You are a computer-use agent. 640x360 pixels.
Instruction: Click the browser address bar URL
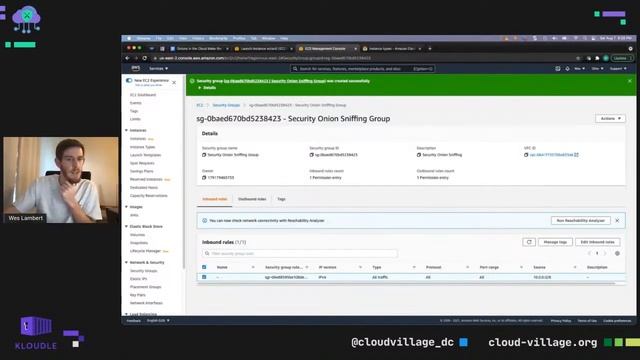(265, 58)
